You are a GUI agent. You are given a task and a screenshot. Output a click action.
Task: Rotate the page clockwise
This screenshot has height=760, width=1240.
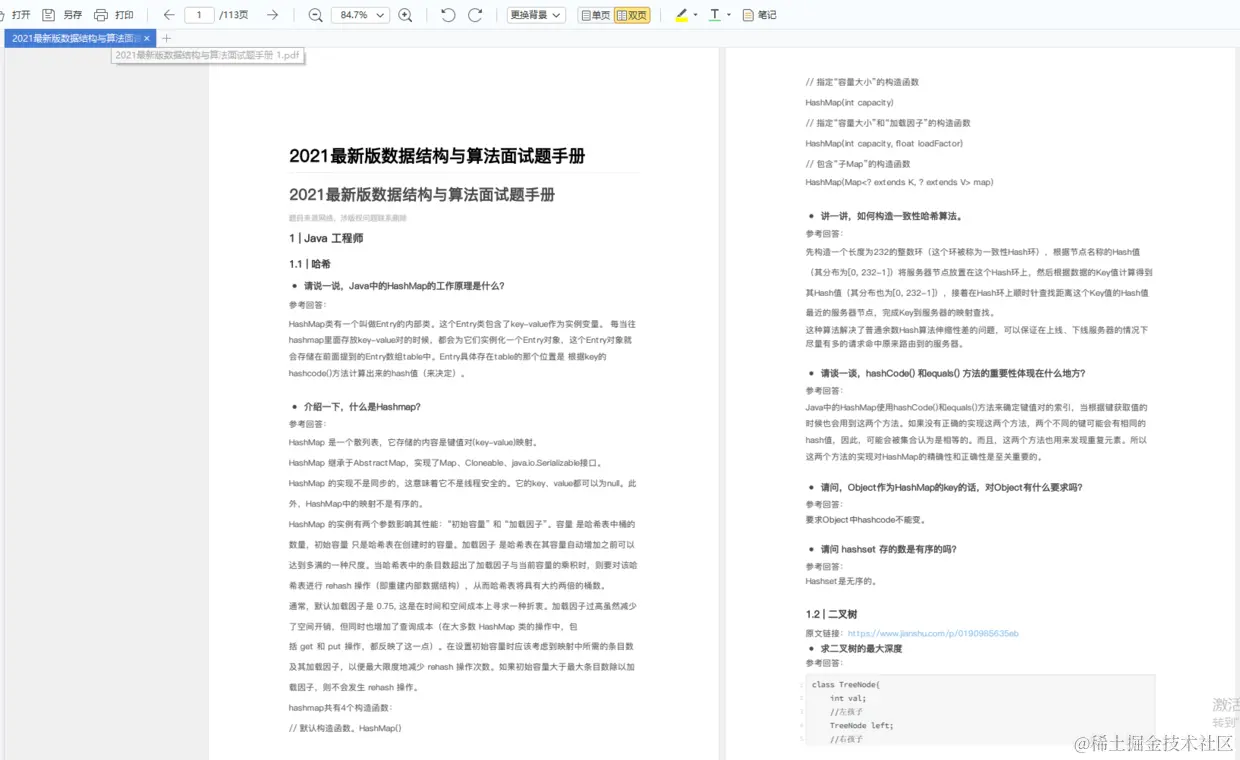pos(475,15)
